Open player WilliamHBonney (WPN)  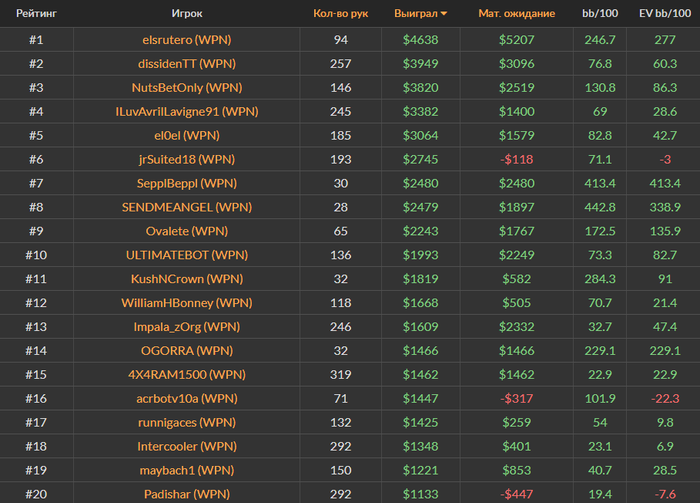187,303
